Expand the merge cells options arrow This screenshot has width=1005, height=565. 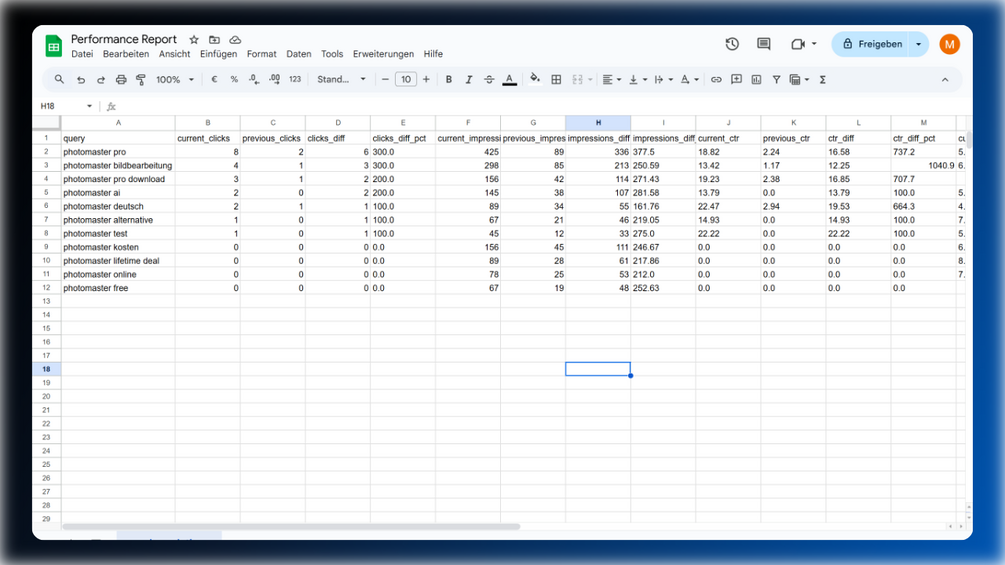[590, 79]
